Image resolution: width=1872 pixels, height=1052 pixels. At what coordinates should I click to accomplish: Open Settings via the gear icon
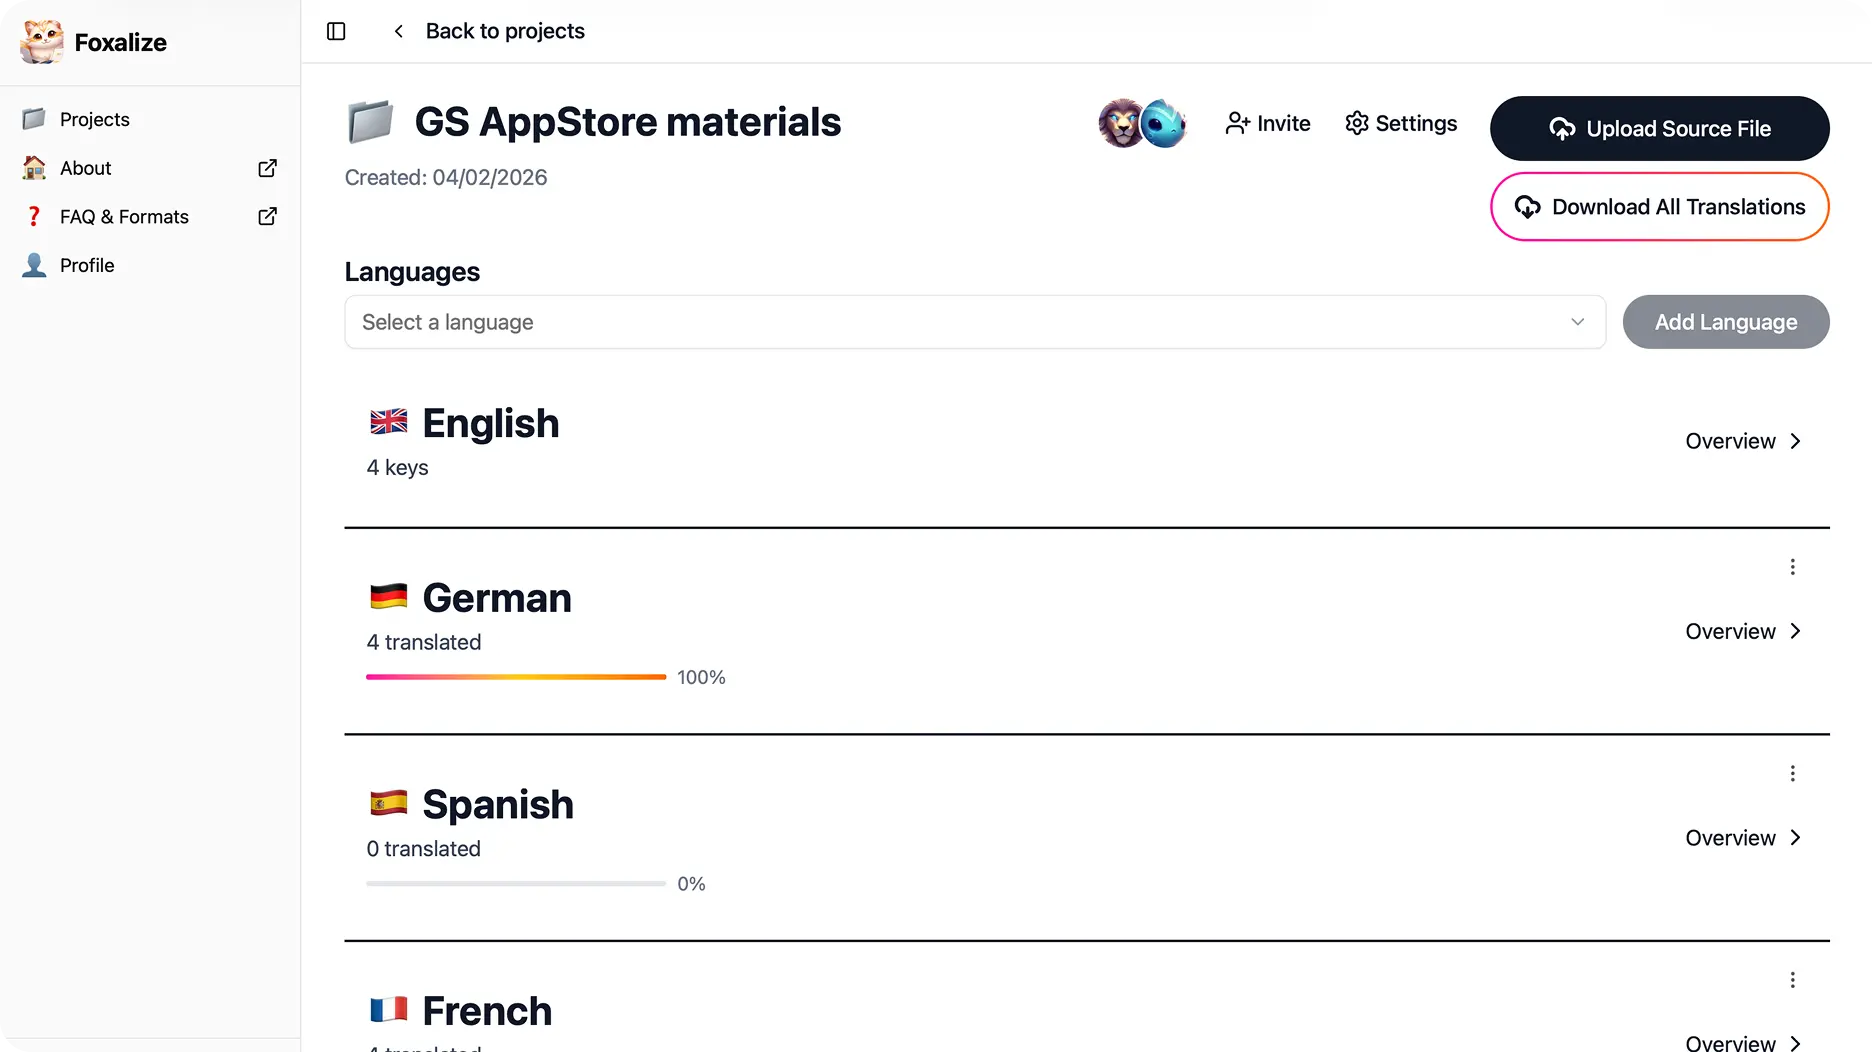[x=1357, y=123]
